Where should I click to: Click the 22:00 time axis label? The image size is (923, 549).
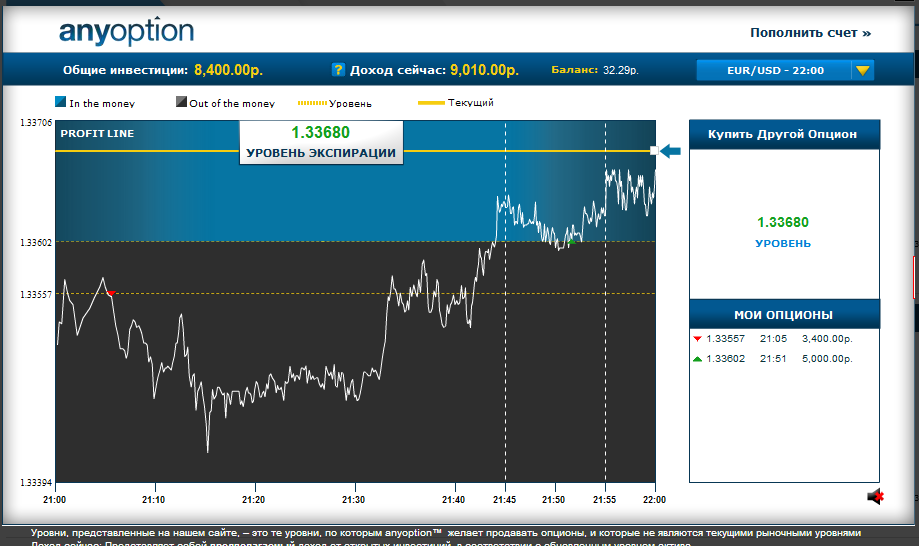pyautogui.click(x=654, y=500)
